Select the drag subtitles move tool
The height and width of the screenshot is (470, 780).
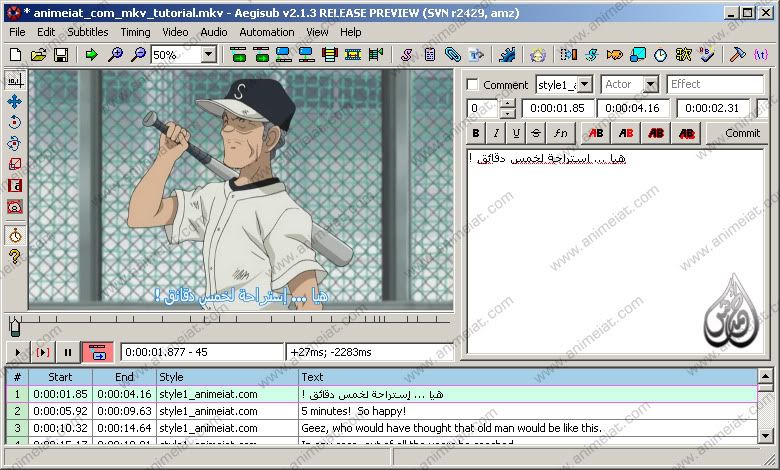(x=15, y=101)
